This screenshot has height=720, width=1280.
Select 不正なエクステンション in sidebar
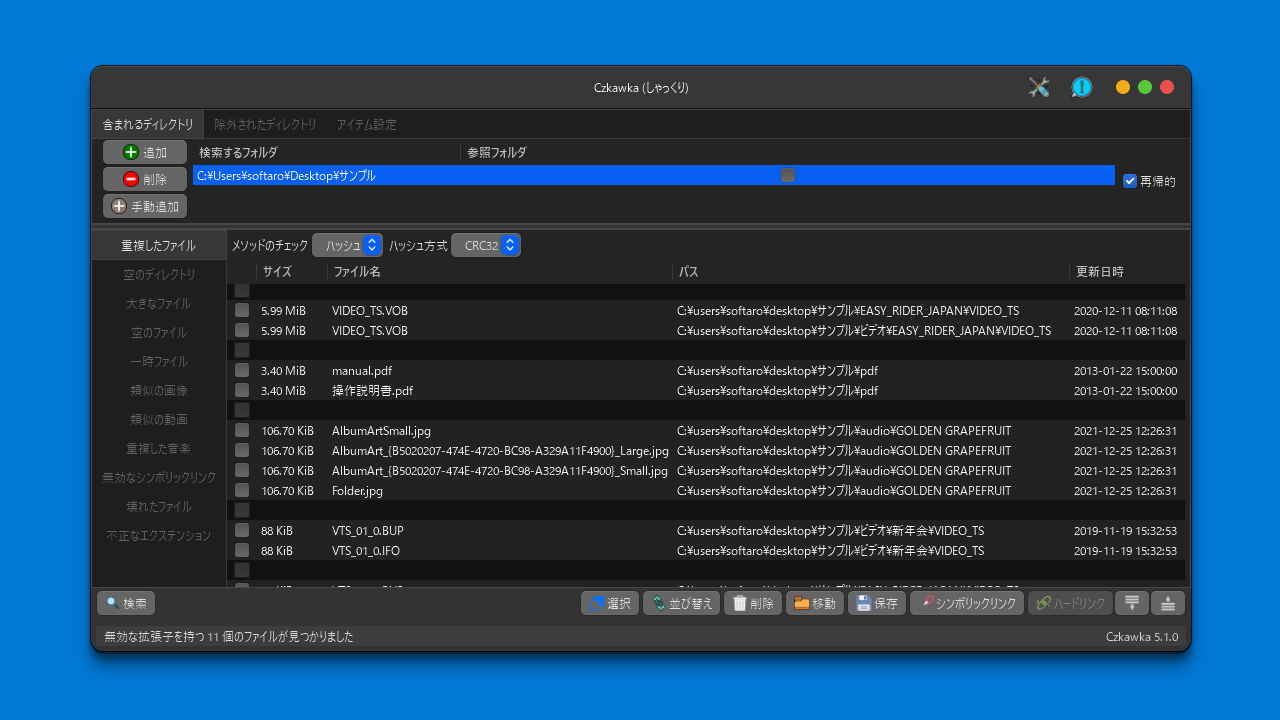[x=159, y=535]
